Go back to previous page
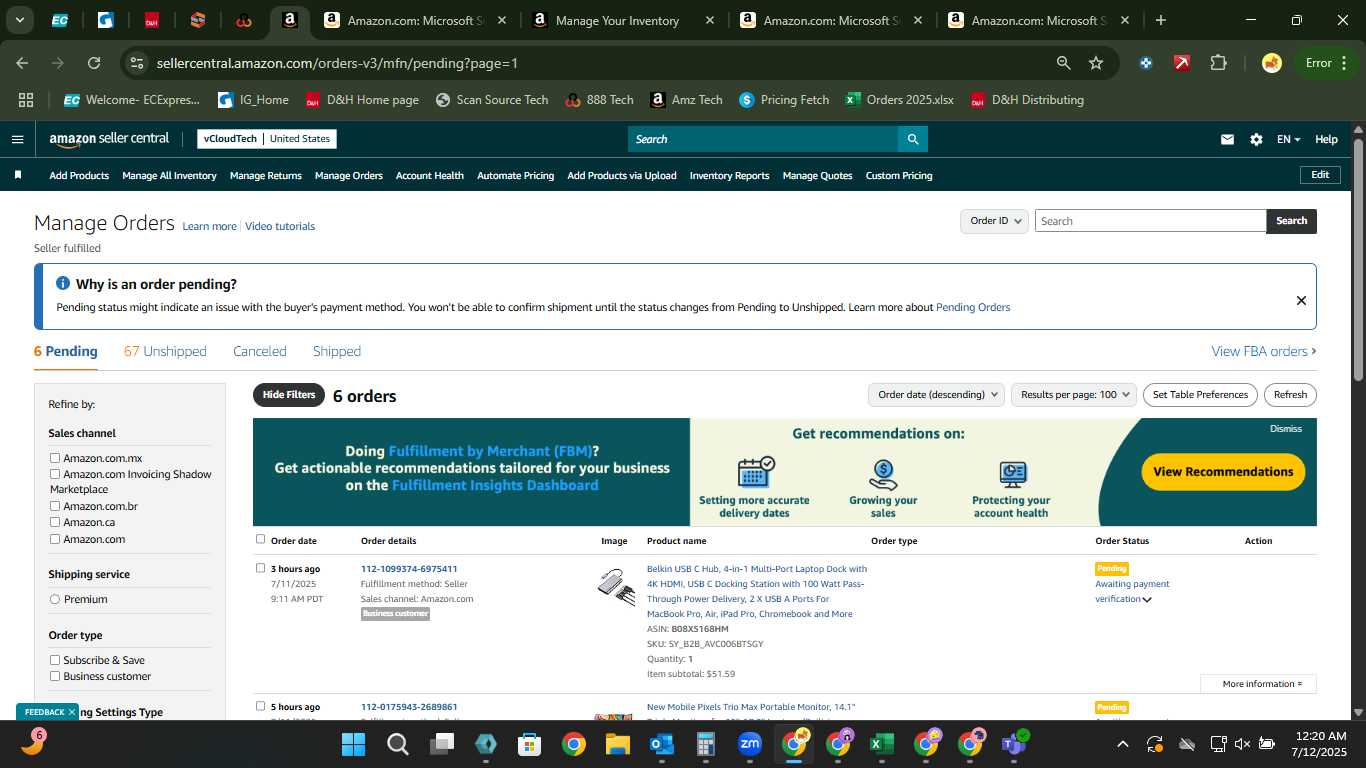The width and height of the screenshot is (1366, 768). [22, 63]
